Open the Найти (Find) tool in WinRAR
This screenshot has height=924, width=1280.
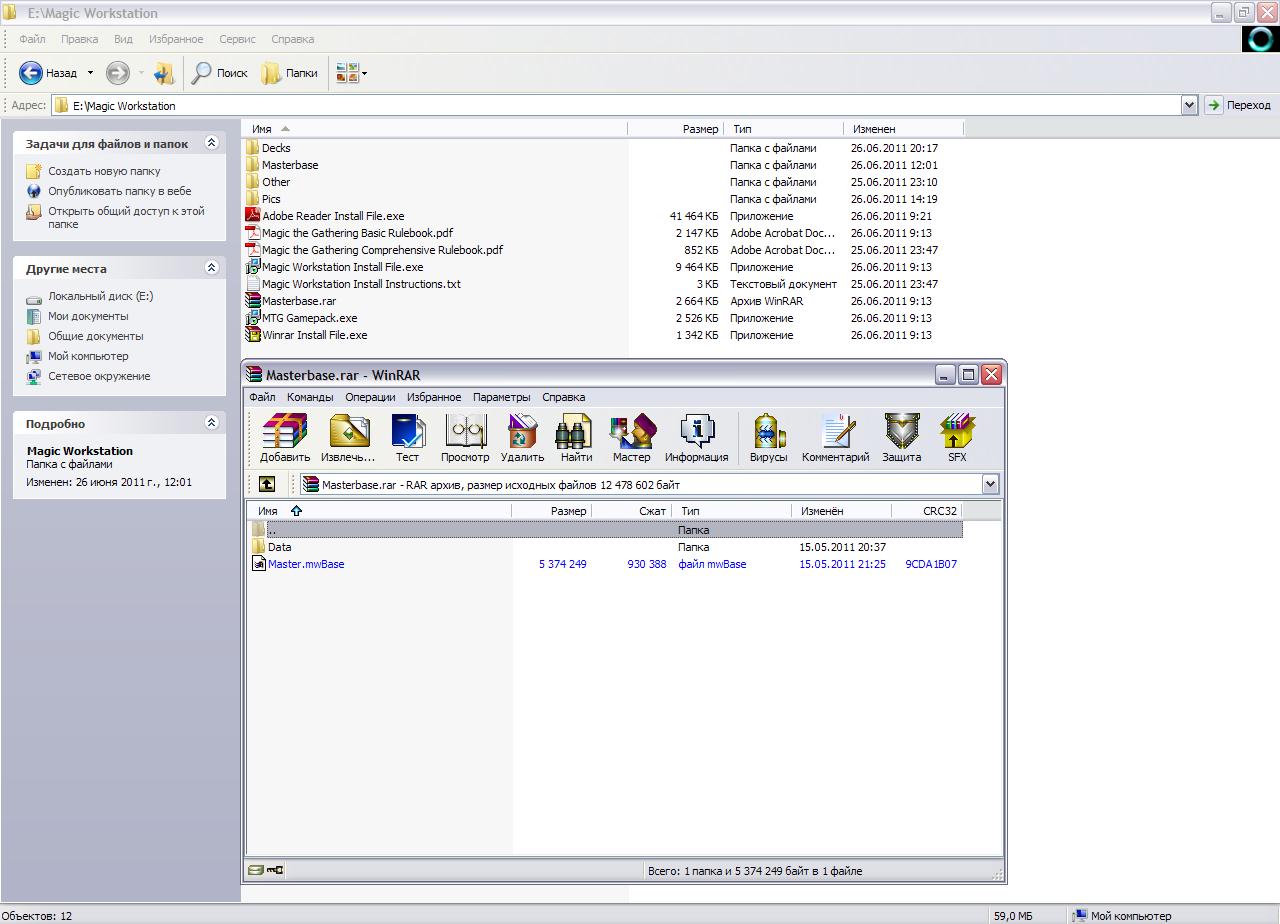point(576,439)
